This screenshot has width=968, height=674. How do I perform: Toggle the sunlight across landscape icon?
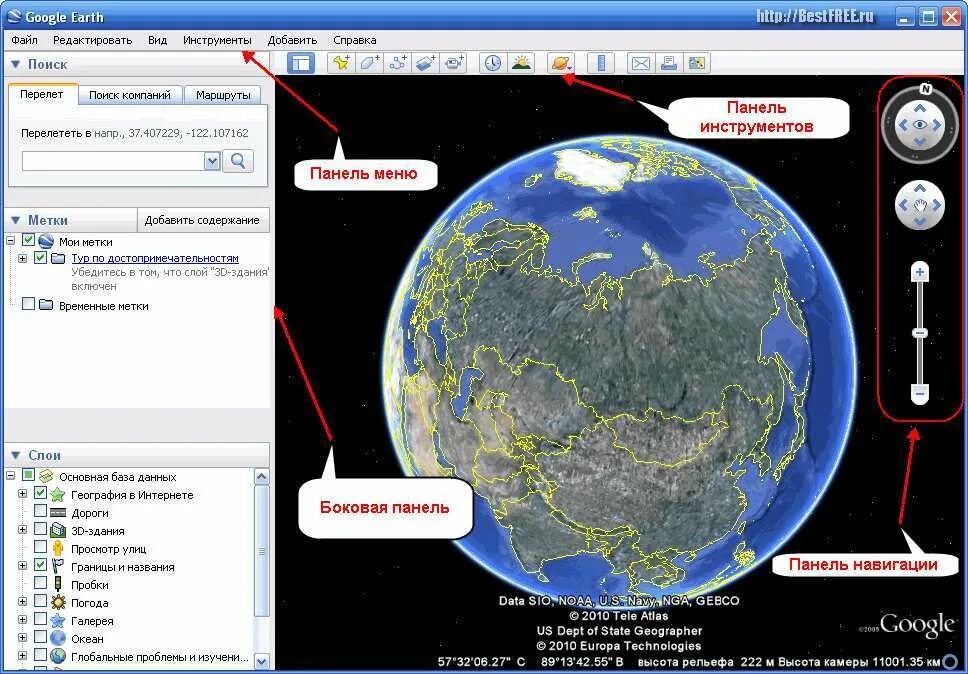tap(521, 63)
